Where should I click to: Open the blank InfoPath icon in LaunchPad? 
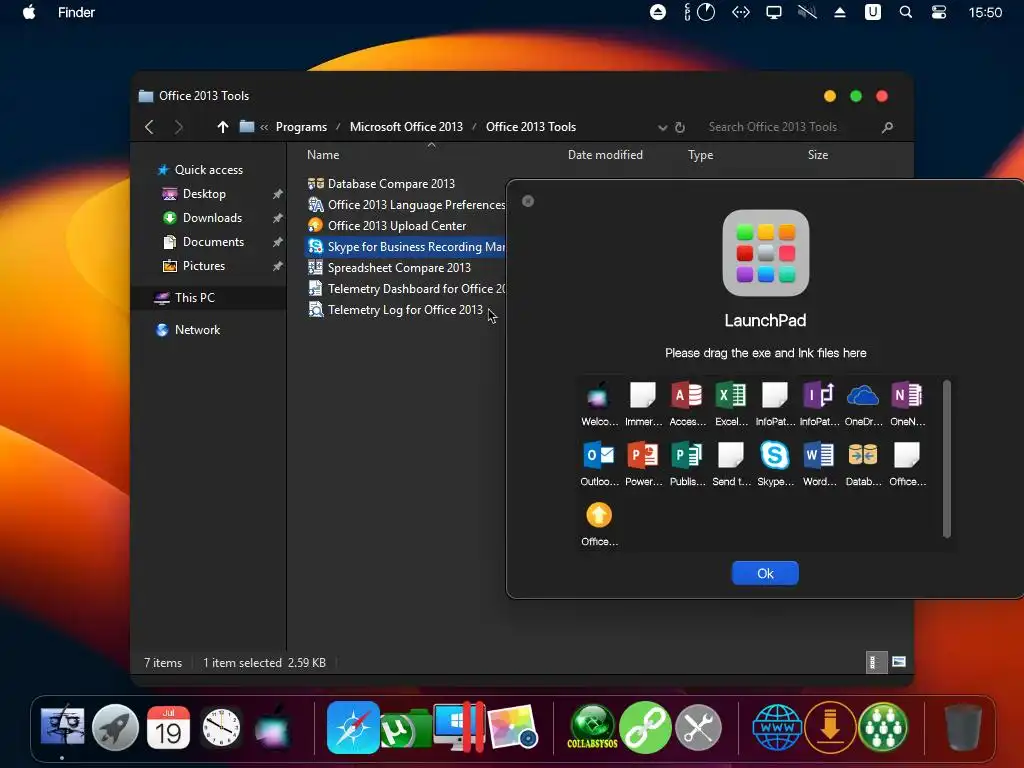coord(775,404)
